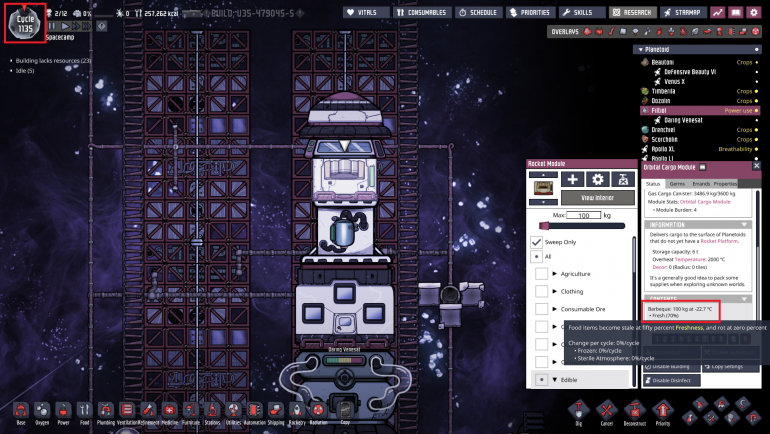Collapse the Edible category arrow
This screenshot has height=434, width=770.
click(x=555, y=380)
